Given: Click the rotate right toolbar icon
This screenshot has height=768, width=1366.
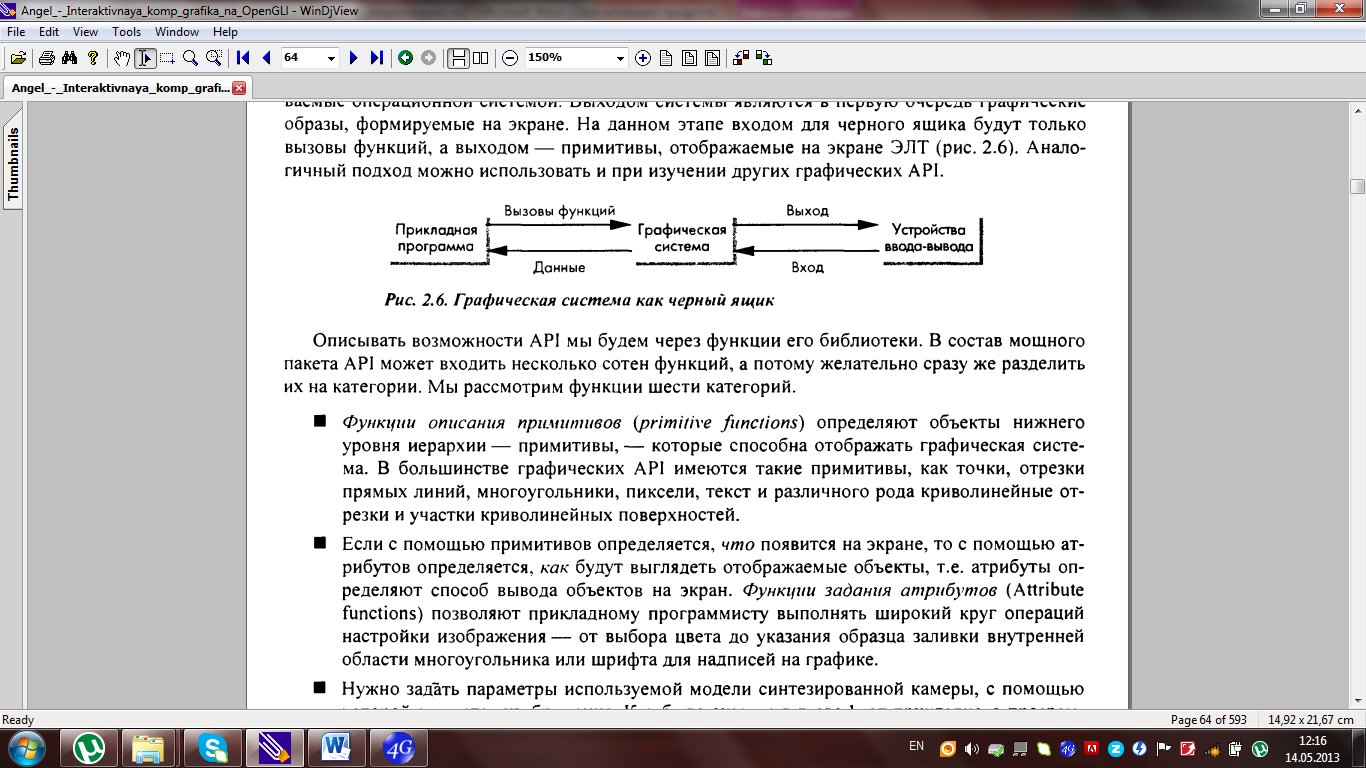Looking at the screenshot, I should pos(764,58).
